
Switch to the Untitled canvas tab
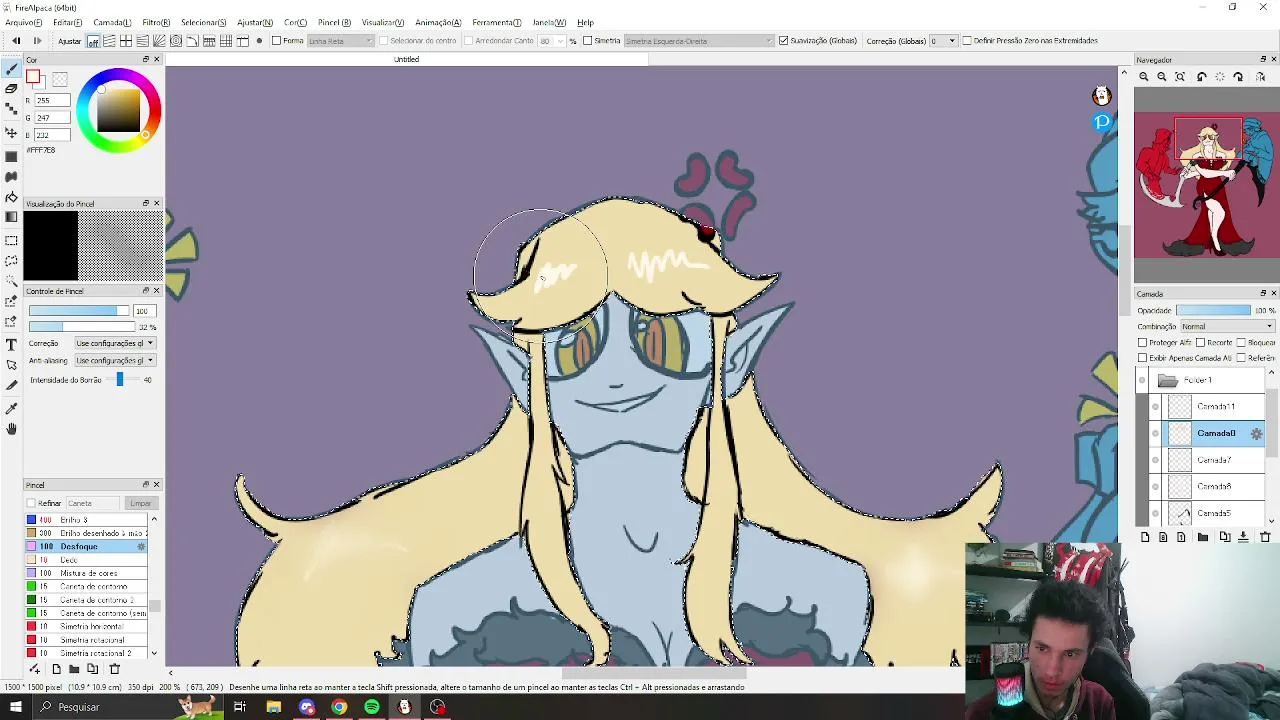[407, 60]
